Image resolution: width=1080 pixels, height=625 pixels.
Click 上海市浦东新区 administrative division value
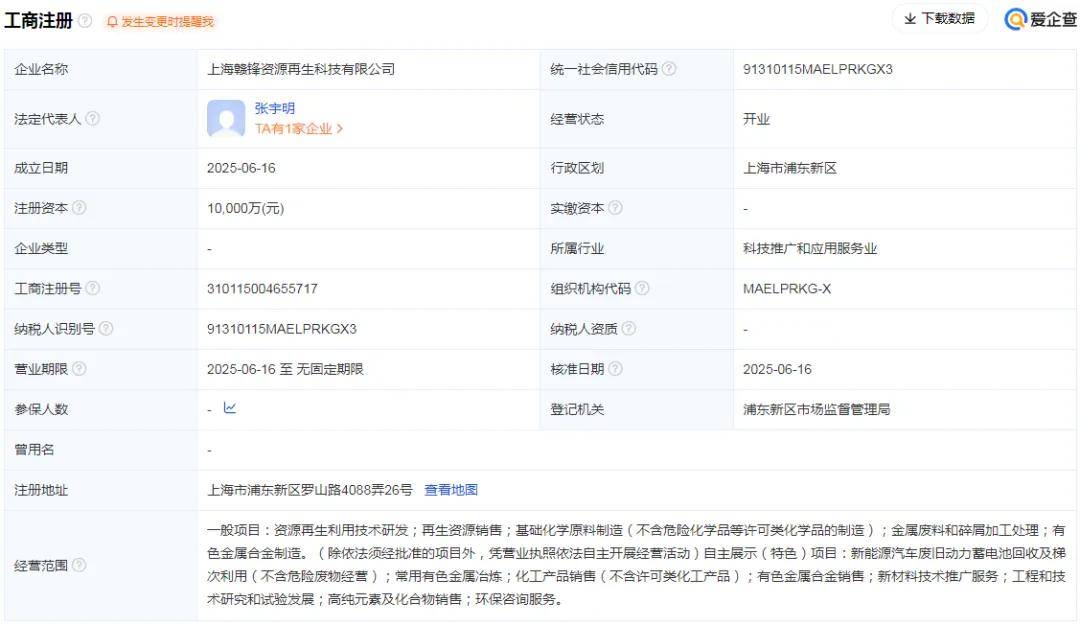[790, 168]
